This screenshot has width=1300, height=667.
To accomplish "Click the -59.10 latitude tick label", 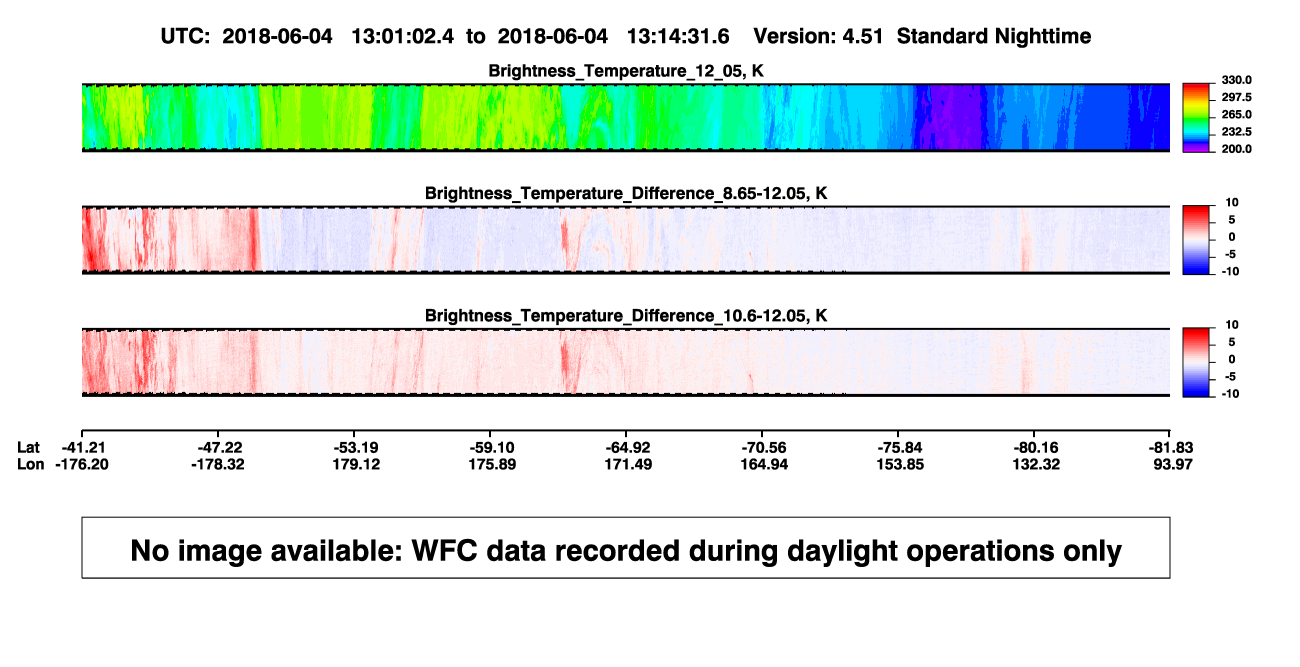I will click(x=490, y=447).
